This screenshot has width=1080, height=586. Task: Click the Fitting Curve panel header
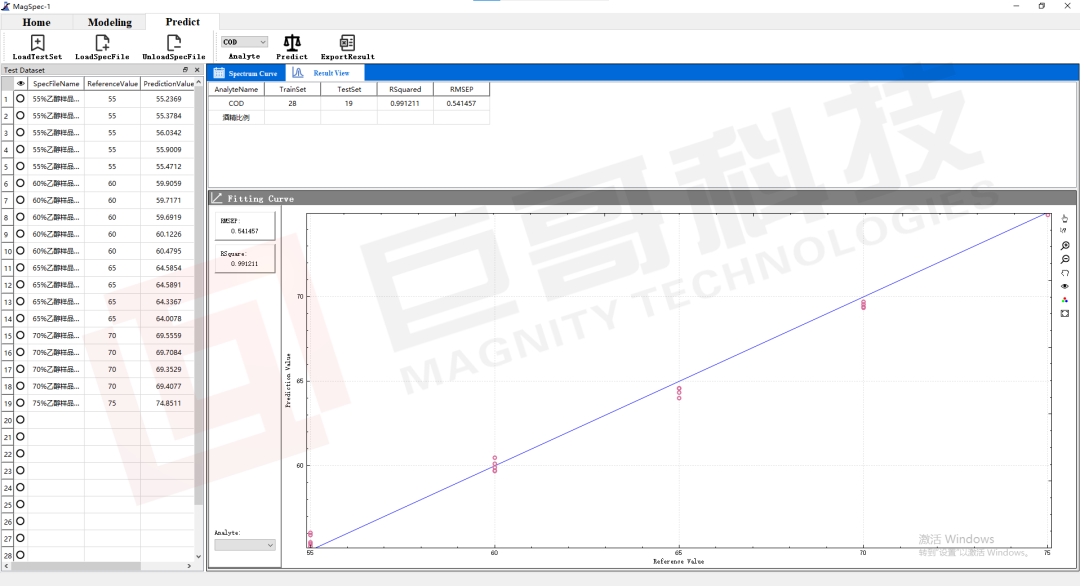coord(642,198)
